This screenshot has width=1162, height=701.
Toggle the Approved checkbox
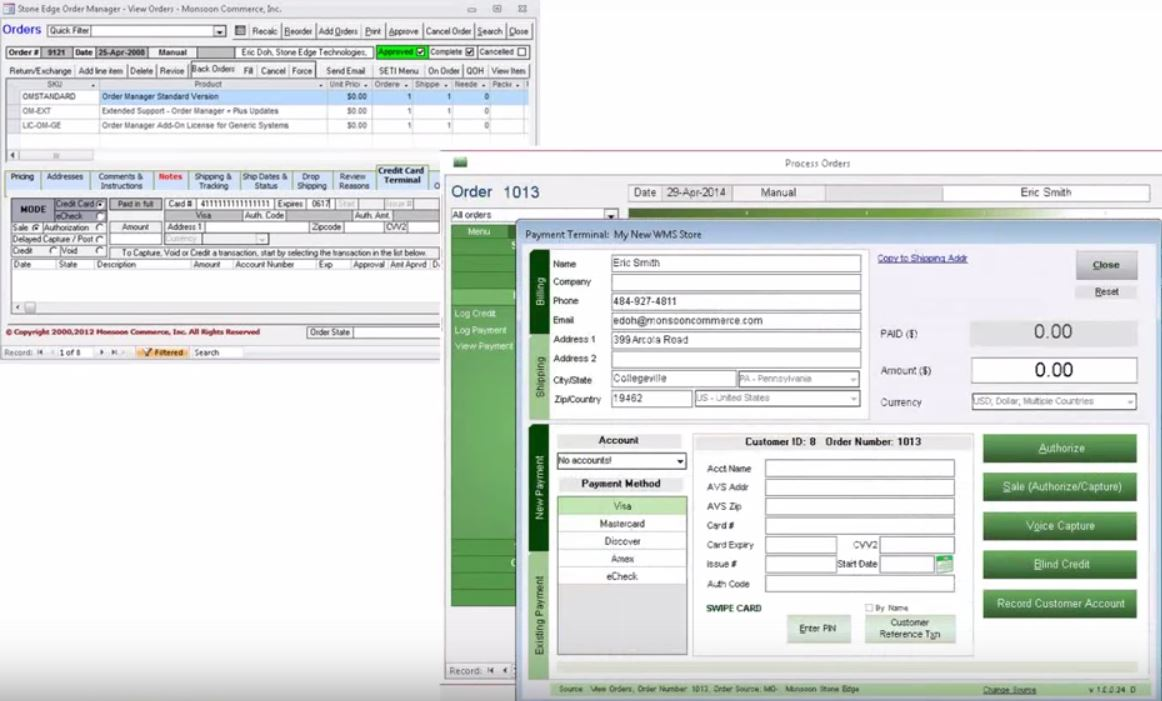click(x=419, y=51)
